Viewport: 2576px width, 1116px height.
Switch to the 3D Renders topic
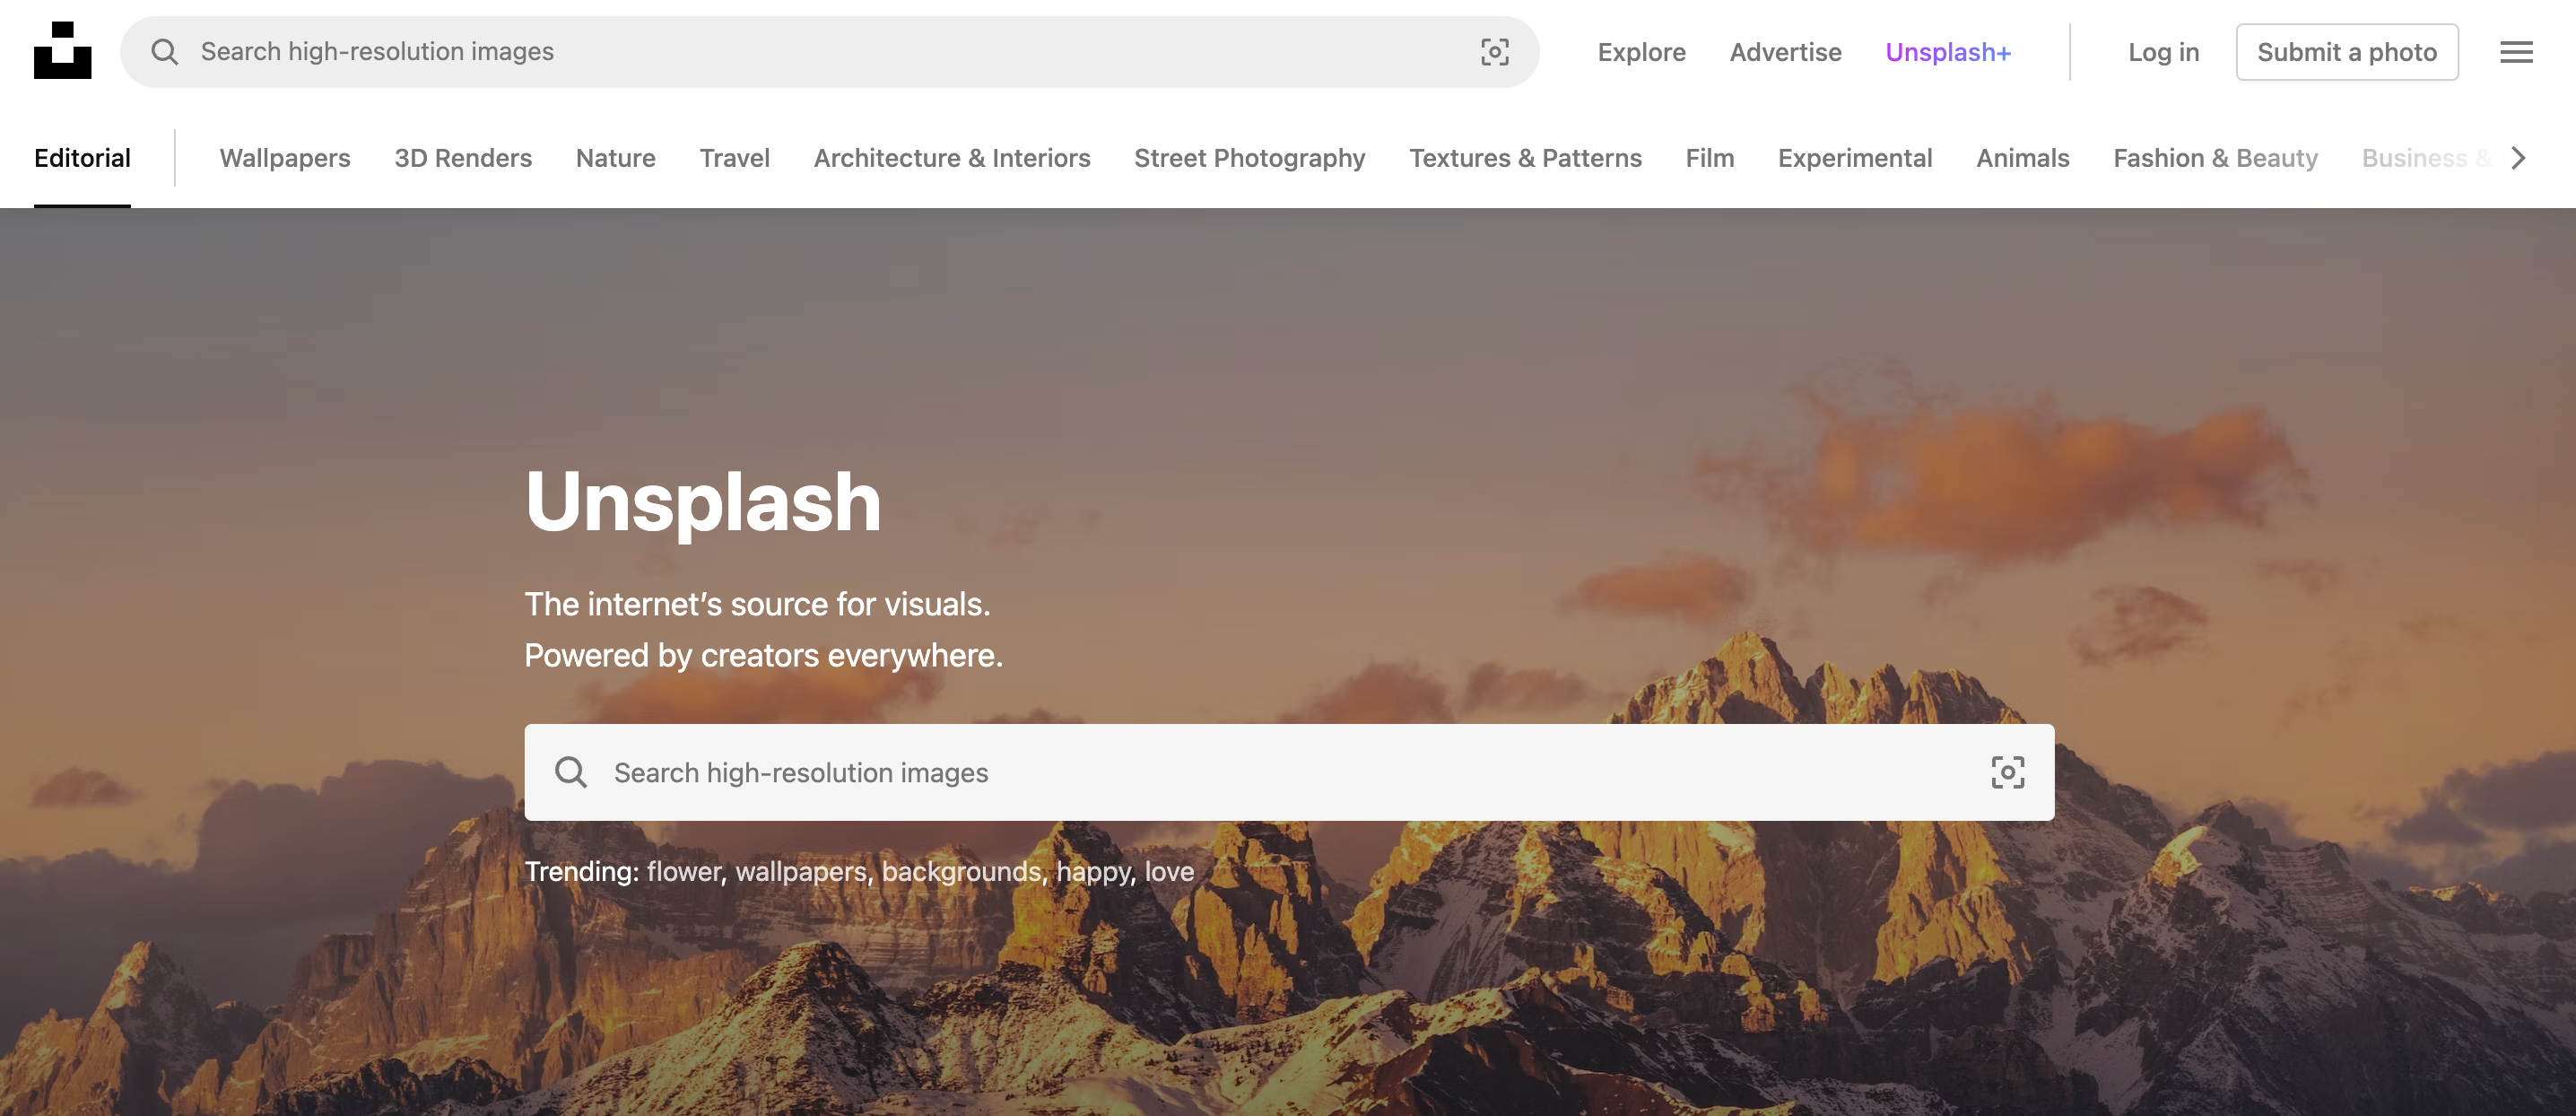click(x=463, y=158)
